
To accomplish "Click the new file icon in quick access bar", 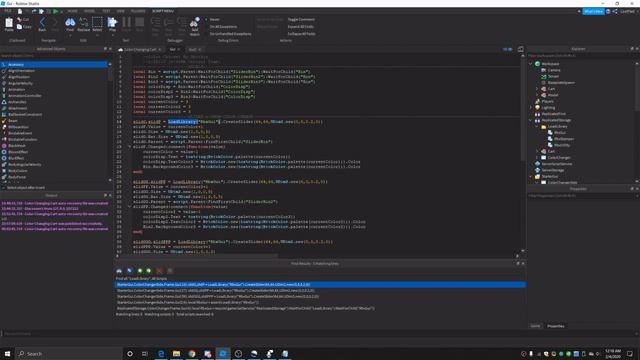I will coord(20,11).
